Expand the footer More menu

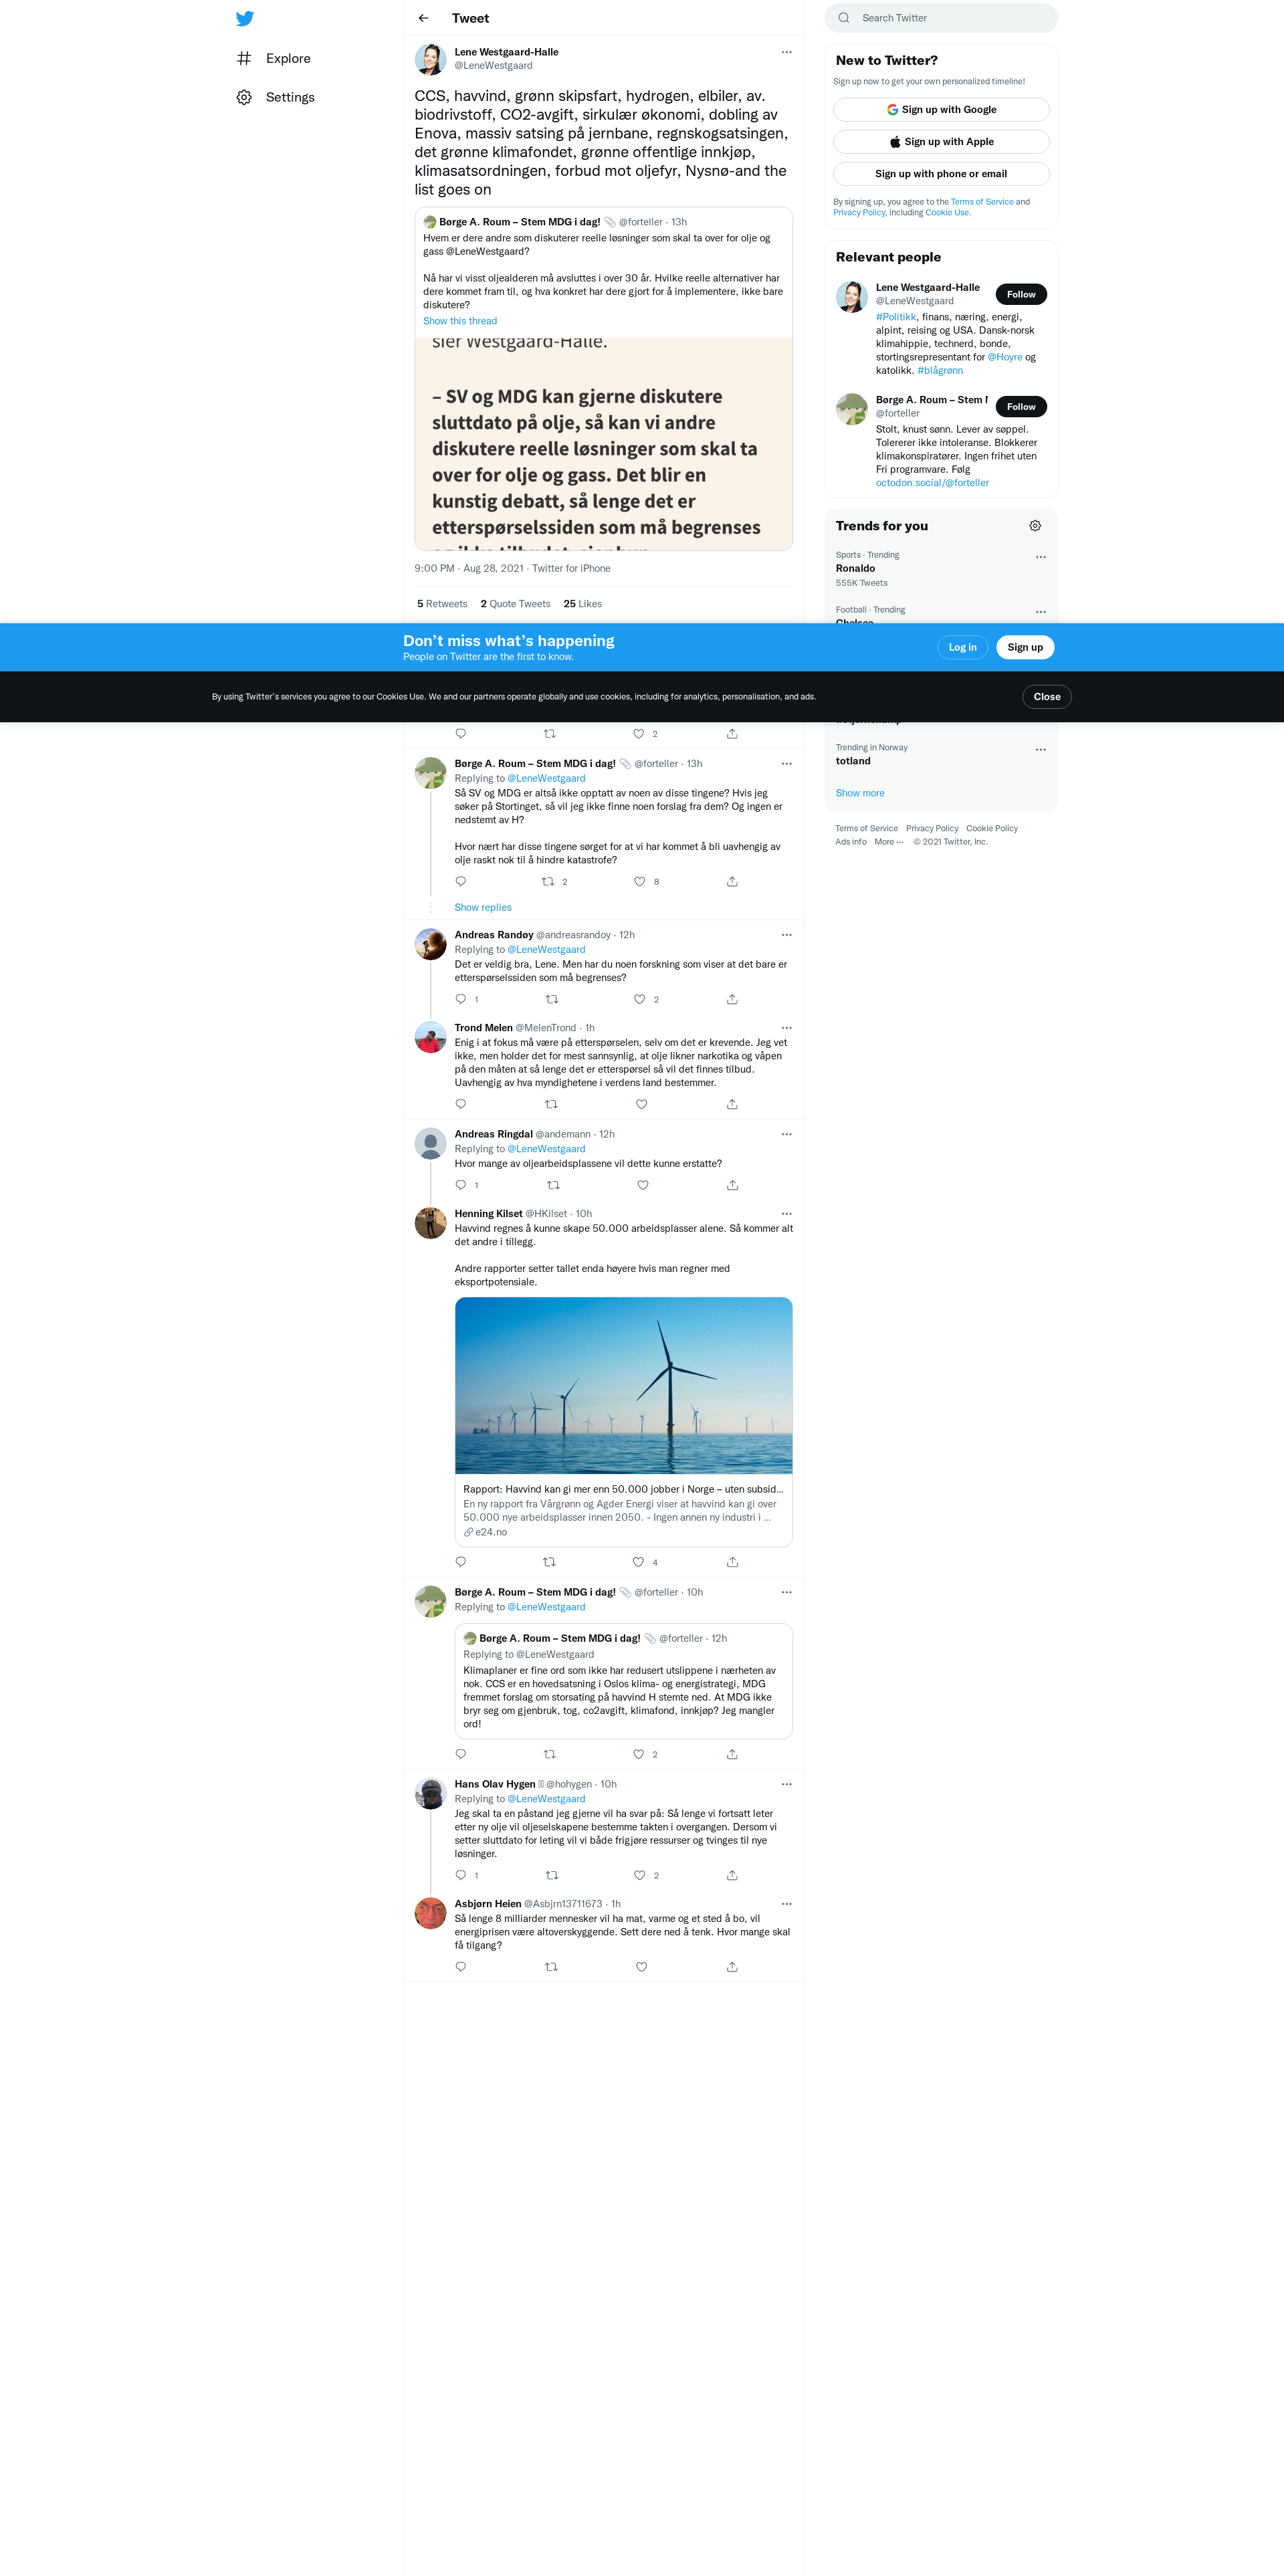[889, 842]
